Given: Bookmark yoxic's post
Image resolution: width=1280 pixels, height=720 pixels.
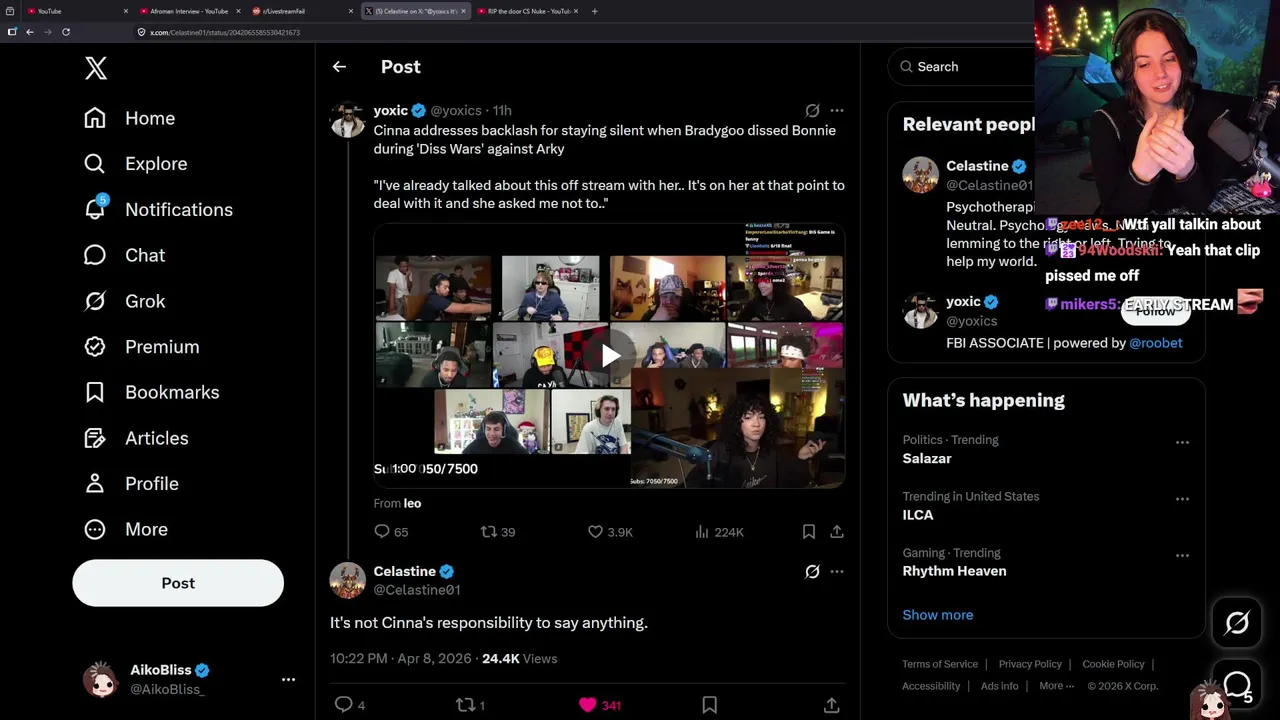Looking at the screenshot, I should click(809, 532).
